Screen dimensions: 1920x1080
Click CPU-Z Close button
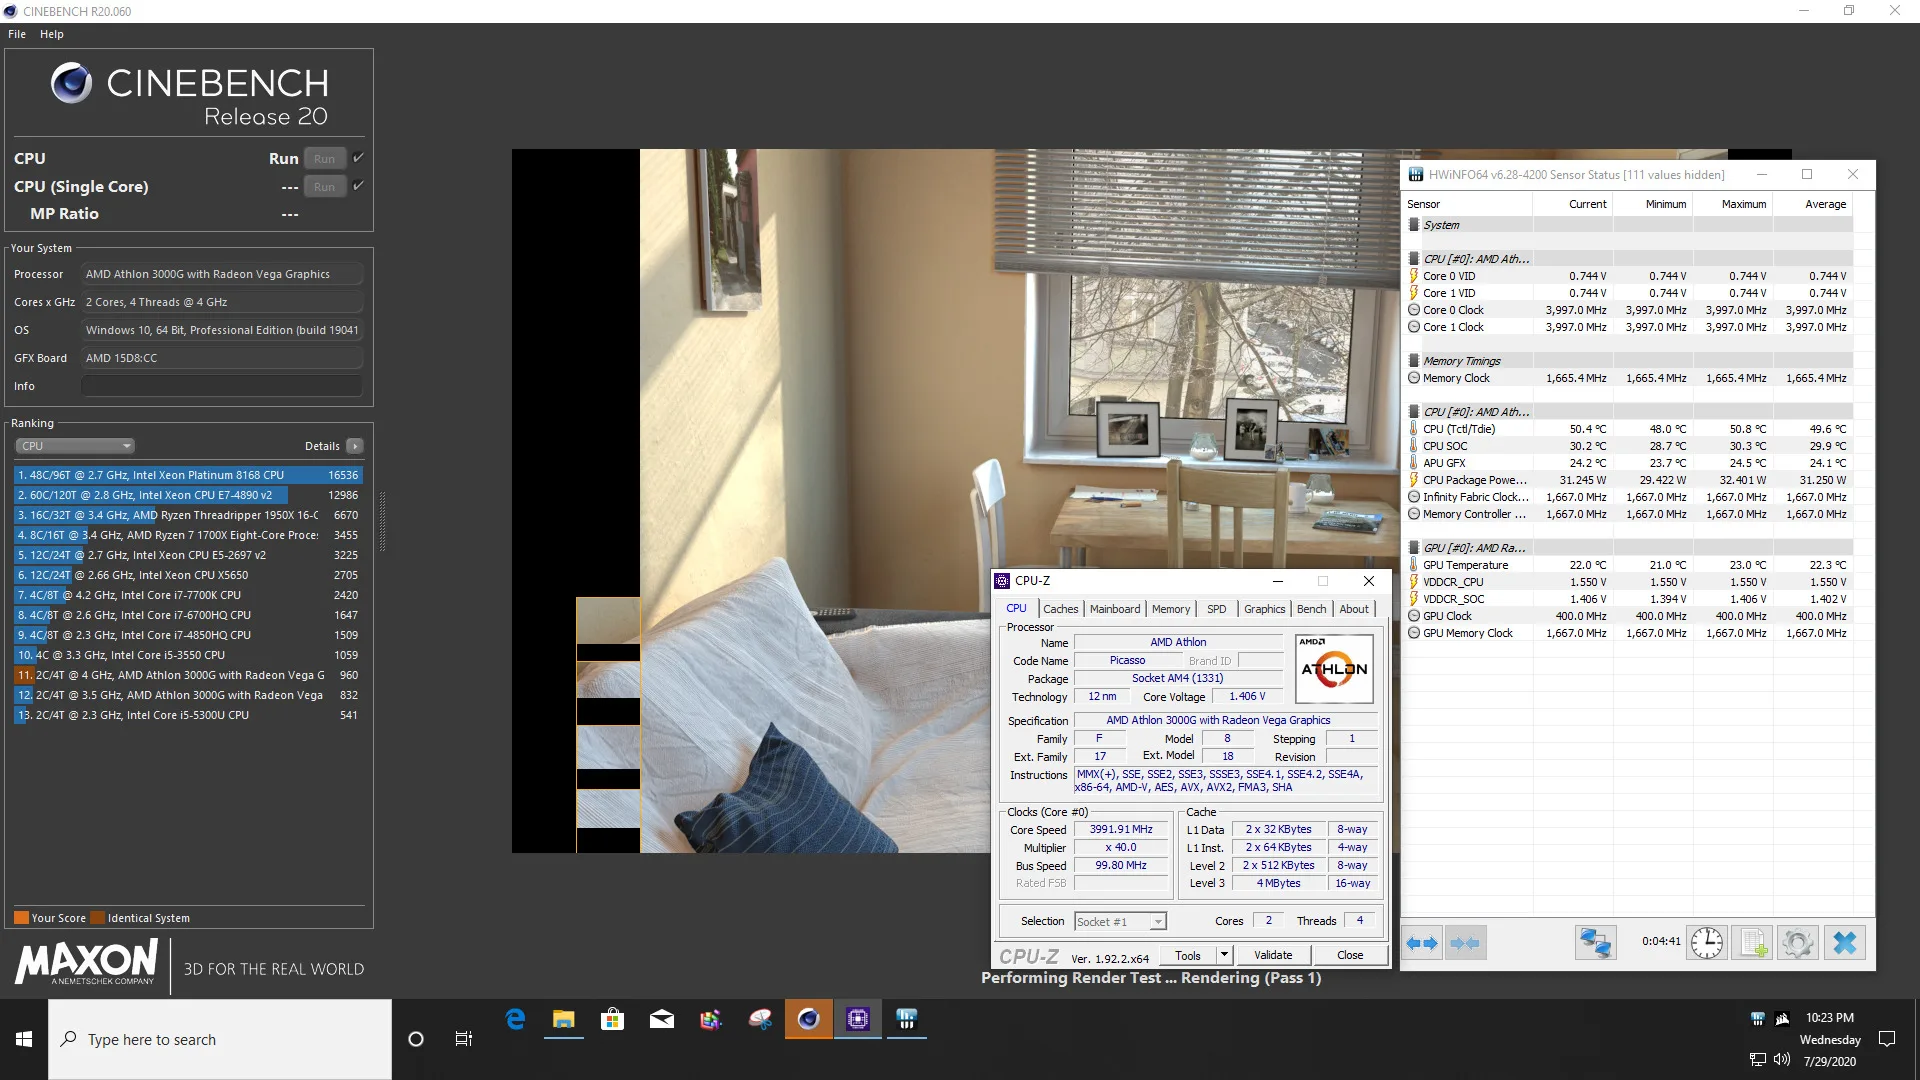click(1350, 955)
